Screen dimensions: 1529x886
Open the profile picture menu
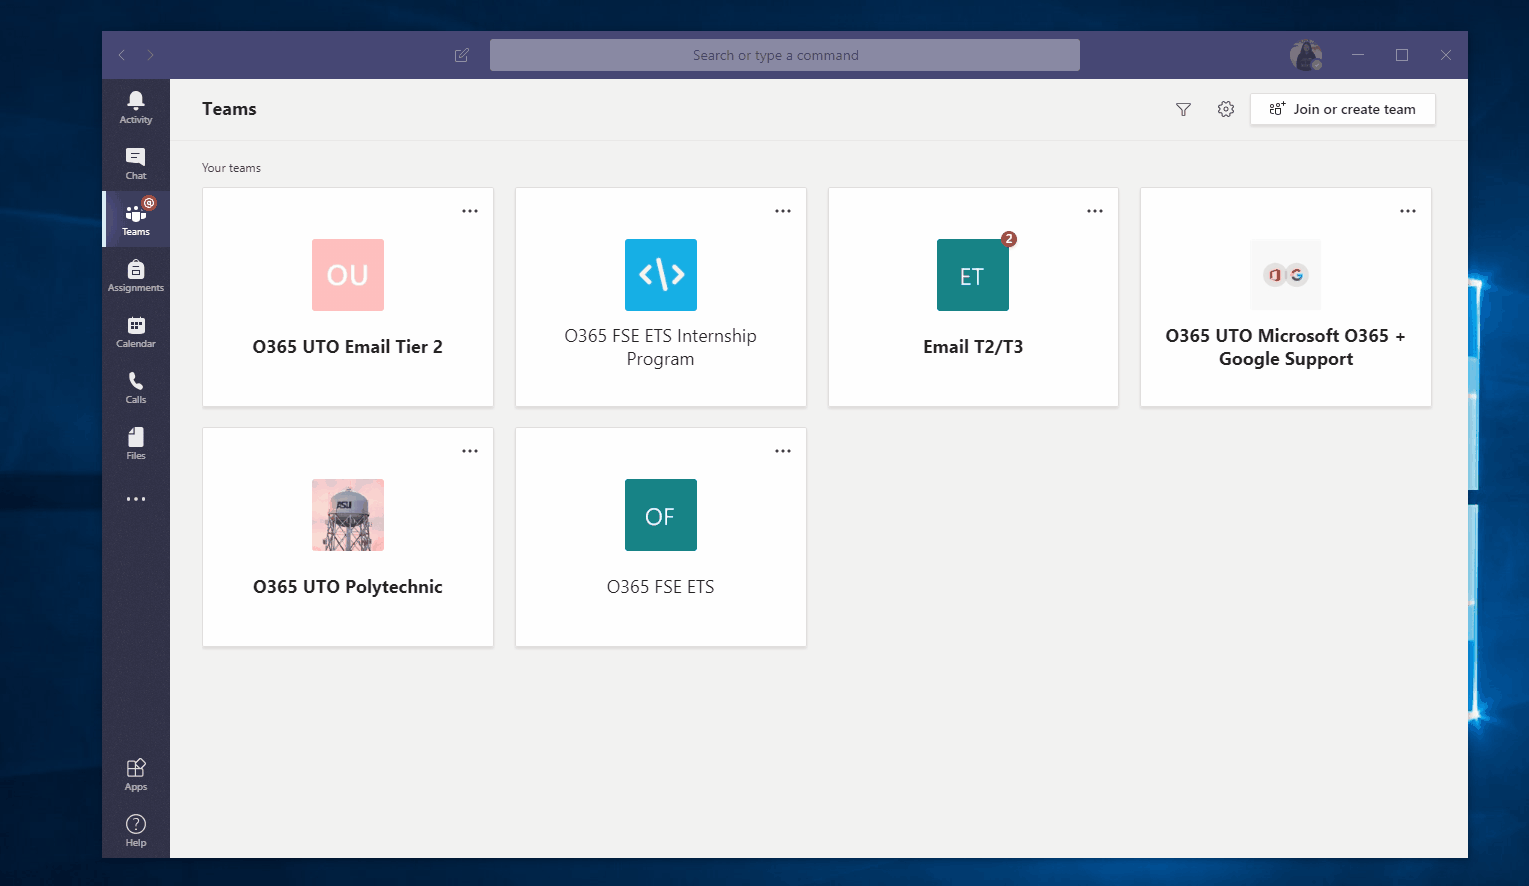1306,55
